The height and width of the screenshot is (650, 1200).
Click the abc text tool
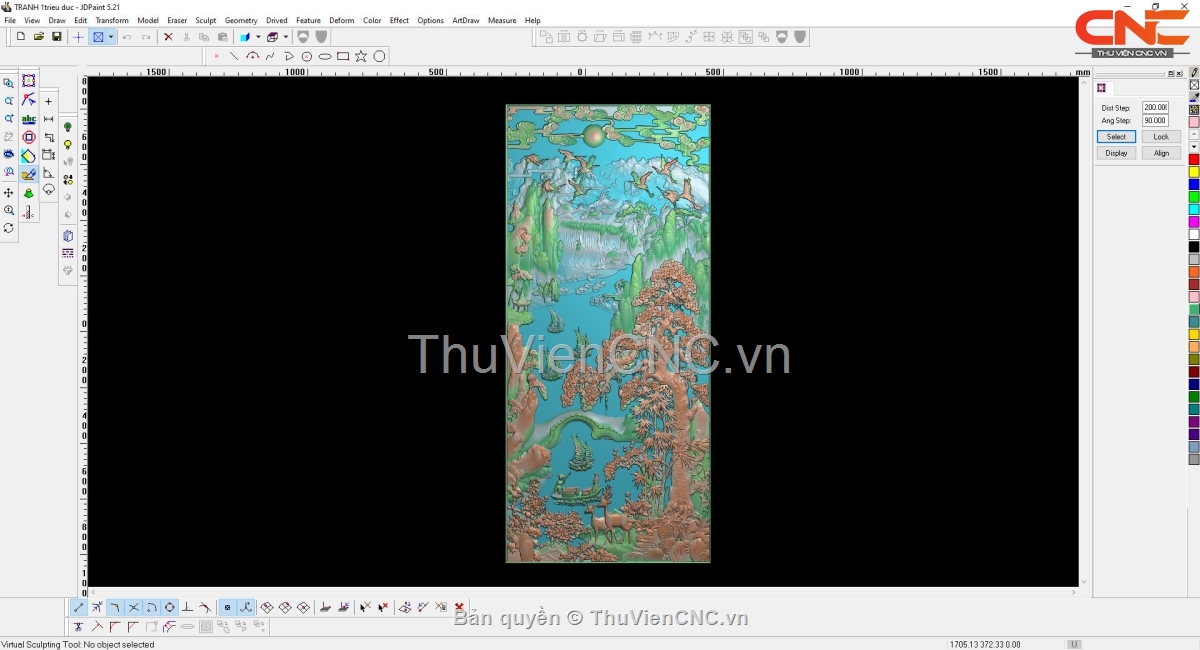pos(29,119)
